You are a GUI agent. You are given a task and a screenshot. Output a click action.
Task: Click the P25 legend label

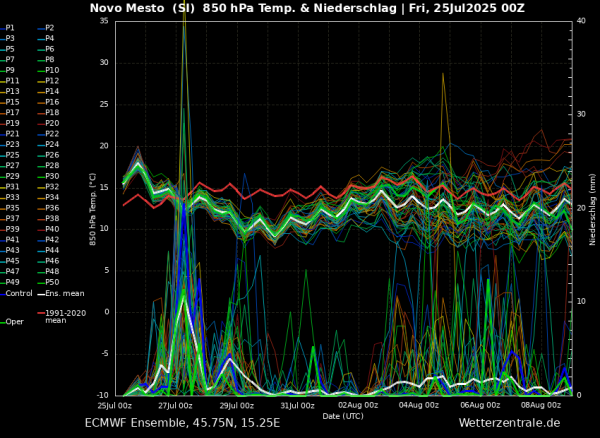pyautogui.click(x=12, y=155)
